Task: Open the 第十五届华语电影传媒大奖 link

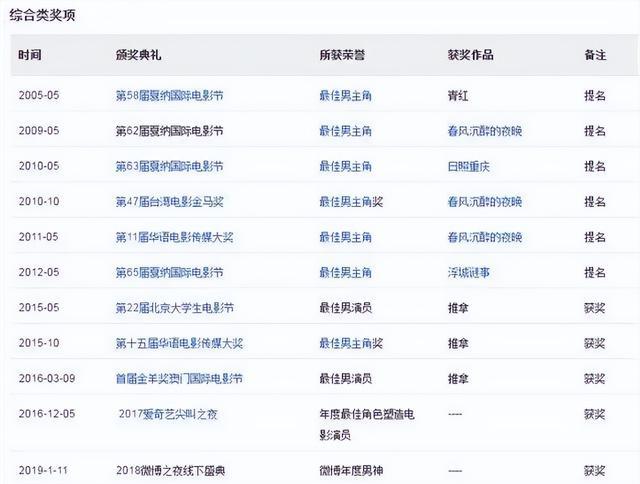Action: [179, 343]
